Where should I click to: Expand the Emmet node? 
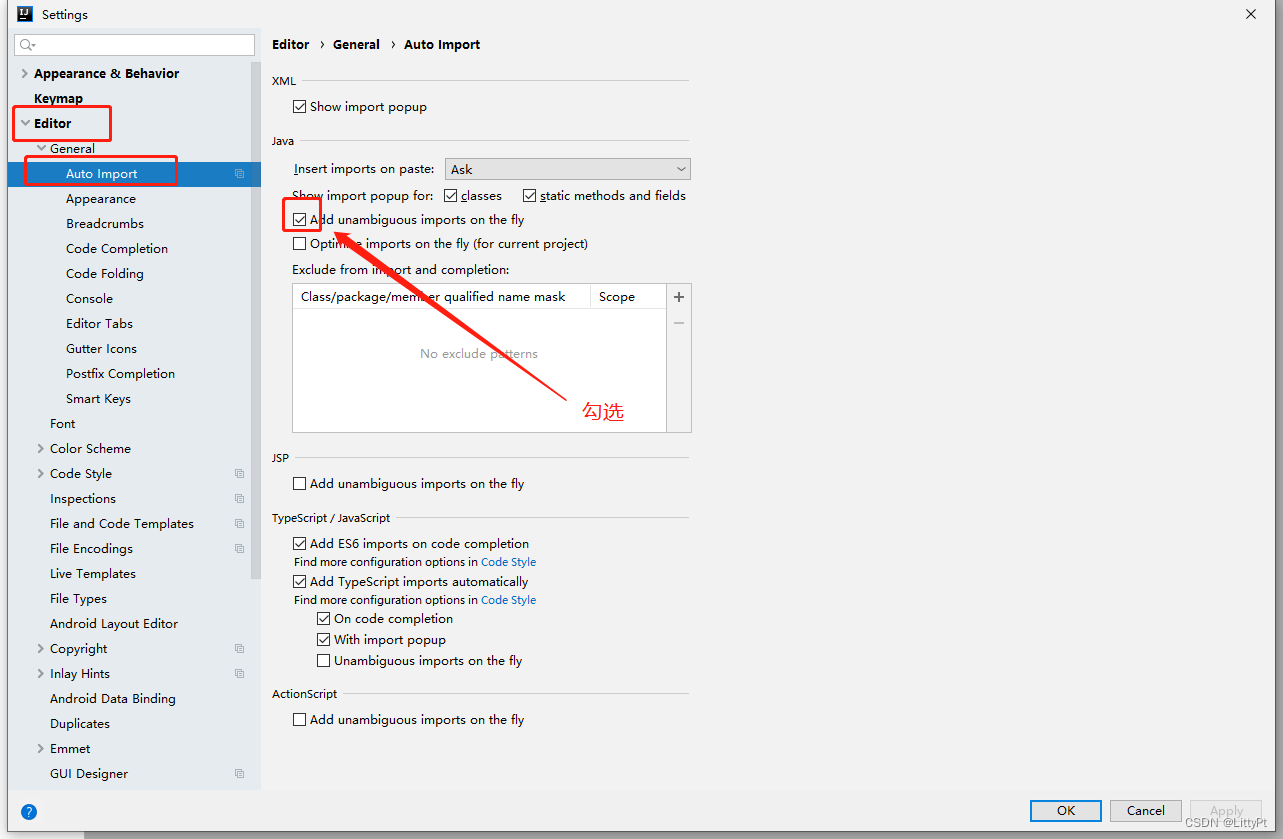pos(41,749)
